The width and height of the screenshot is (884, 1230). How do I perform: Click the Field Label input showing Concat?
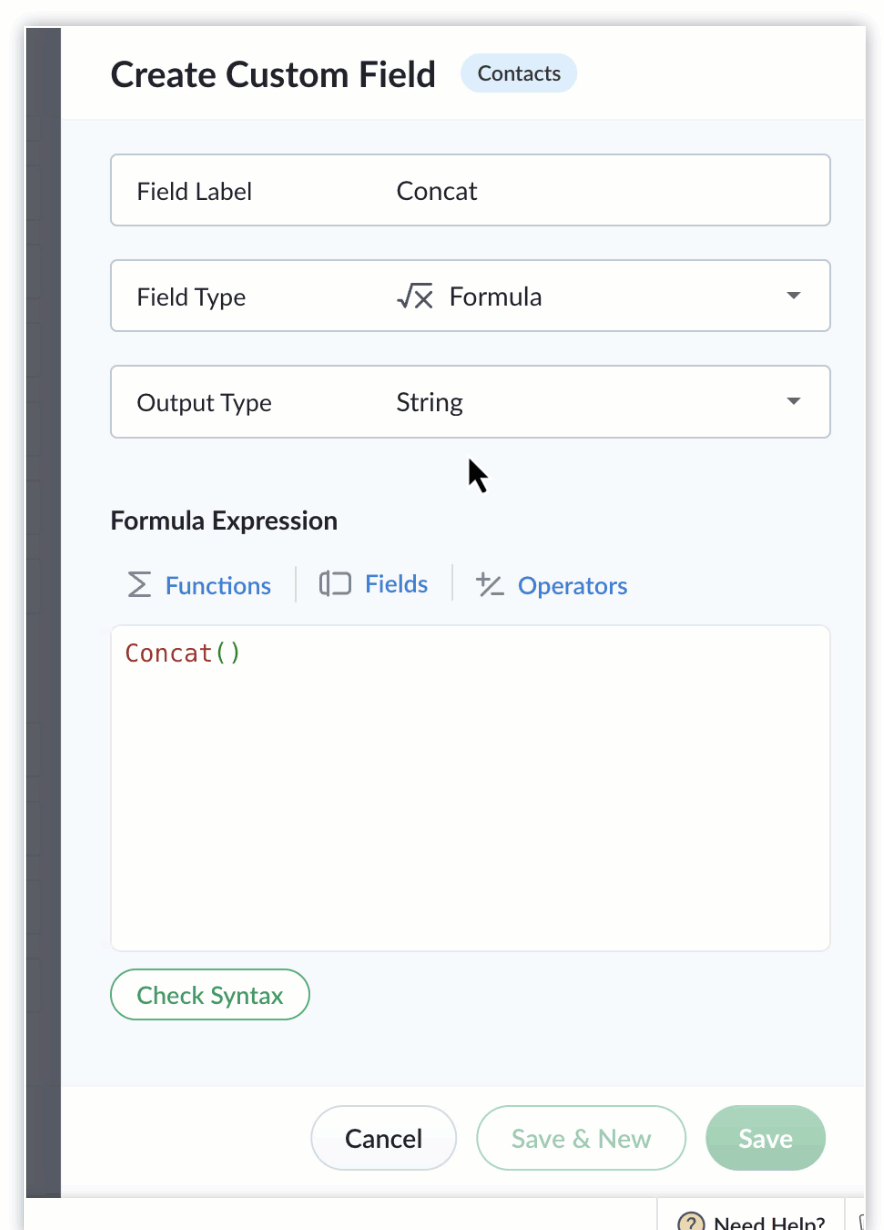tap(470, 190)
